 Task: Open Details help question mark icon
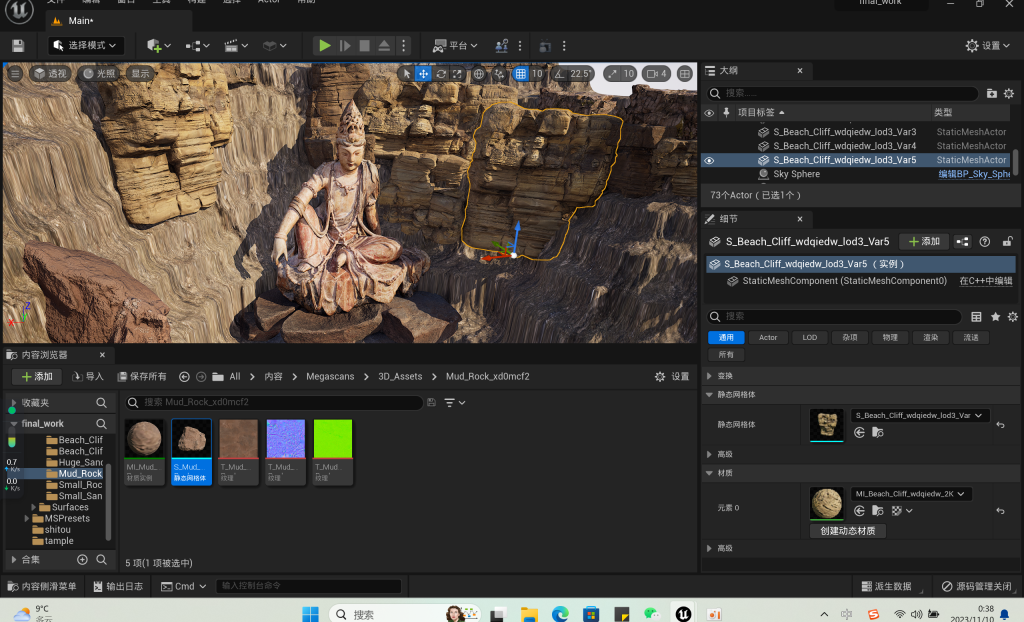985,242
